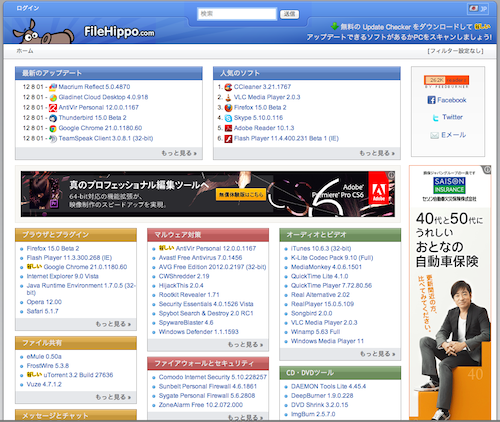The width and height of the screenshot is (500, 422).
Task: Open CCleaner 3.21.1767 link
Action: [262, 87]
